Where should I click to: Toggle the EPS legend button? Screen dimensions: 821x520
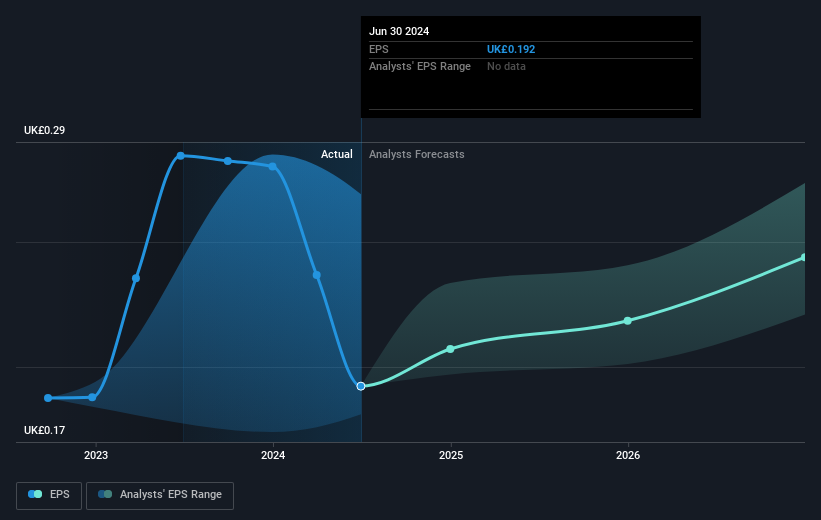click(x=49, y=495)
